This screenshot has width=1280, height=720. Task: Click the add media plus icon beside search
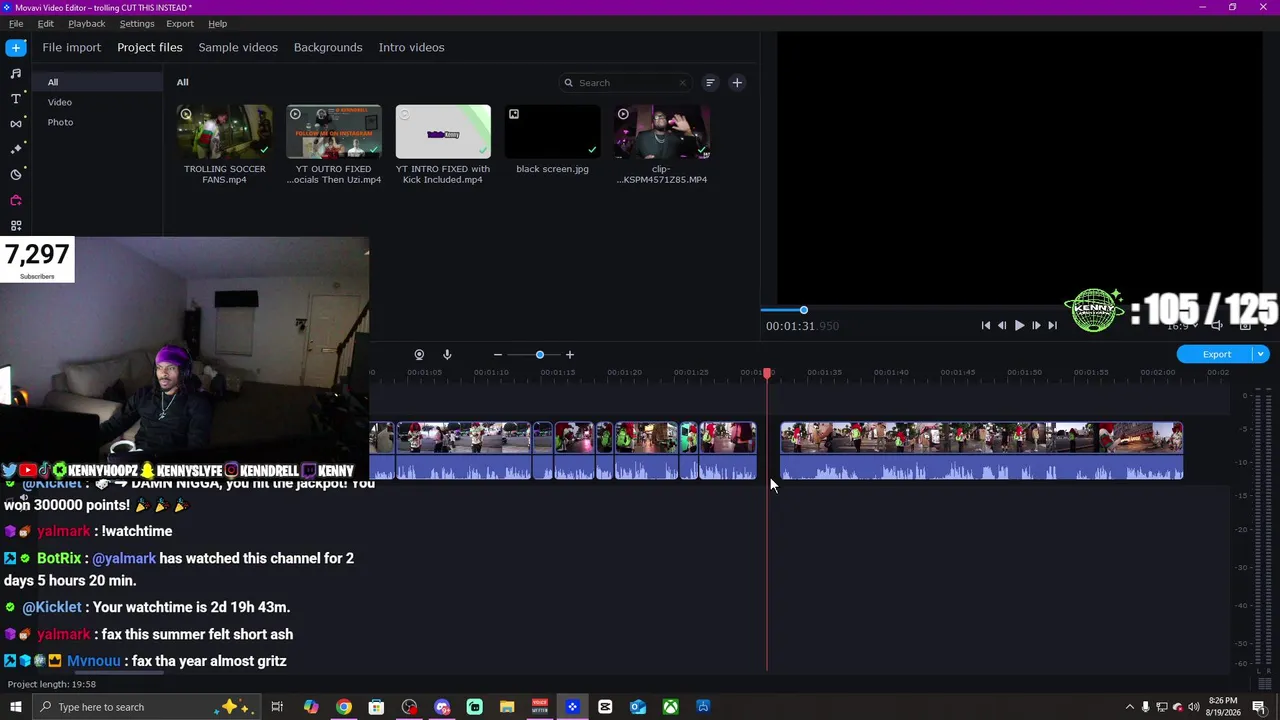(737, 83)
